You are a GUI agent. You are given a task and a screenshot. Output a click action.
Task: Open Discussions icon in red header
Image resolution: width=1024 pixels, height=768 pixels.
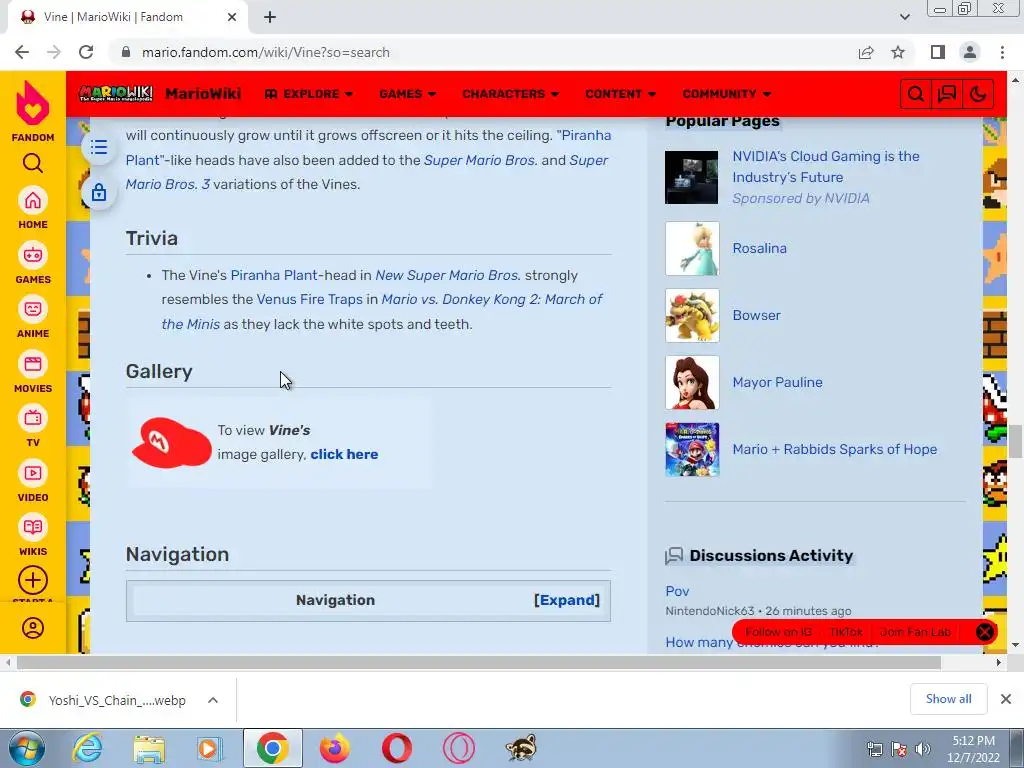click(x=947, y=94)
